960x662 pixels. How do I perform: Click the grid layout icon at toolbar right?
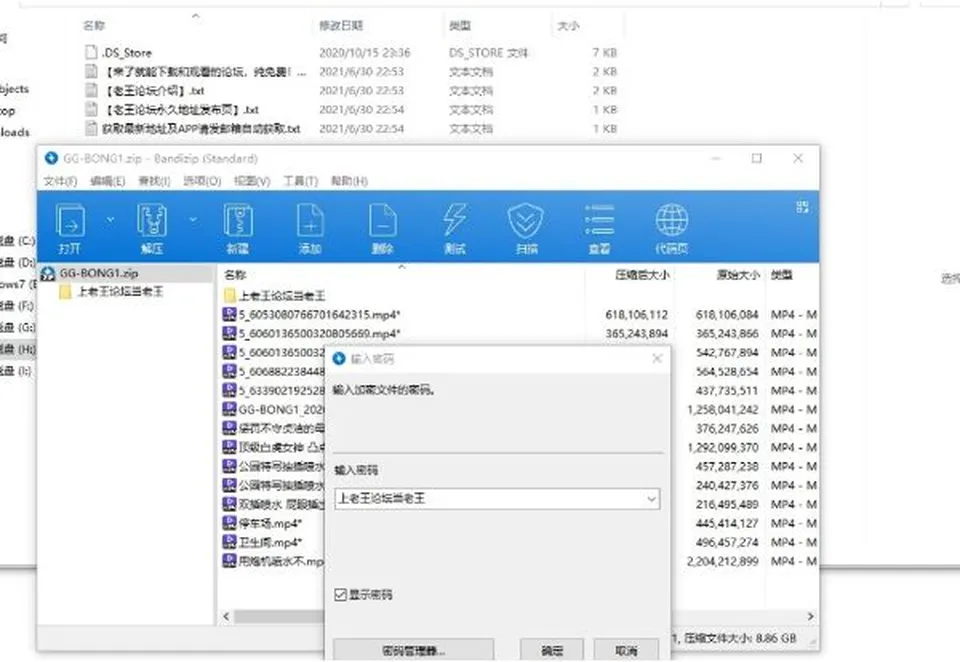pos(803,207)
